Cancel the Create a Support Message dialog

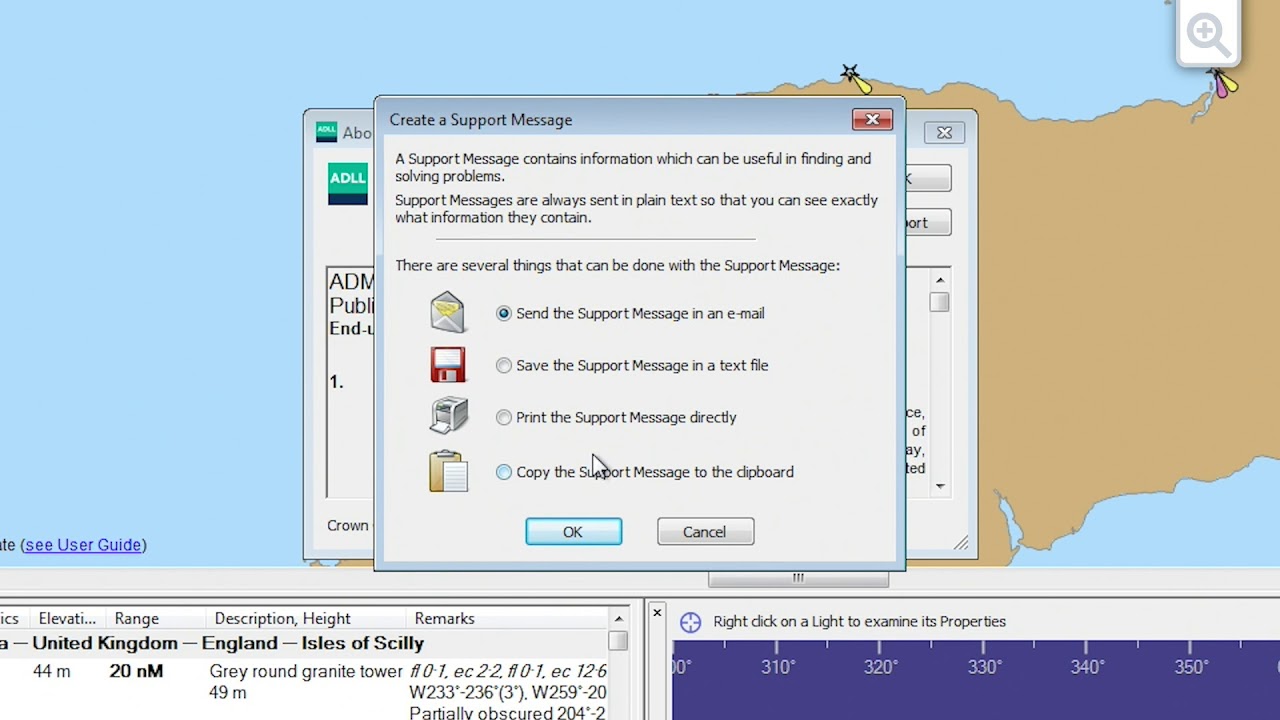[x=705, y=531]
